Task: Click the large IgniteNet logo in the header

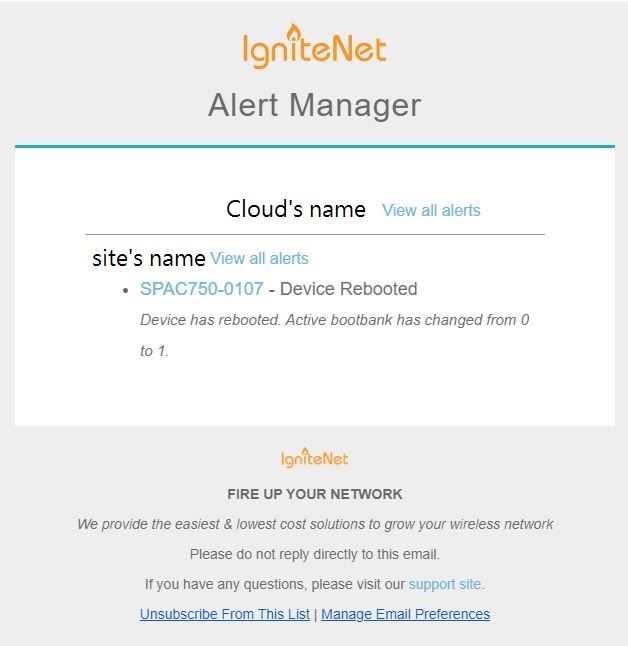Action: point(314,46)
